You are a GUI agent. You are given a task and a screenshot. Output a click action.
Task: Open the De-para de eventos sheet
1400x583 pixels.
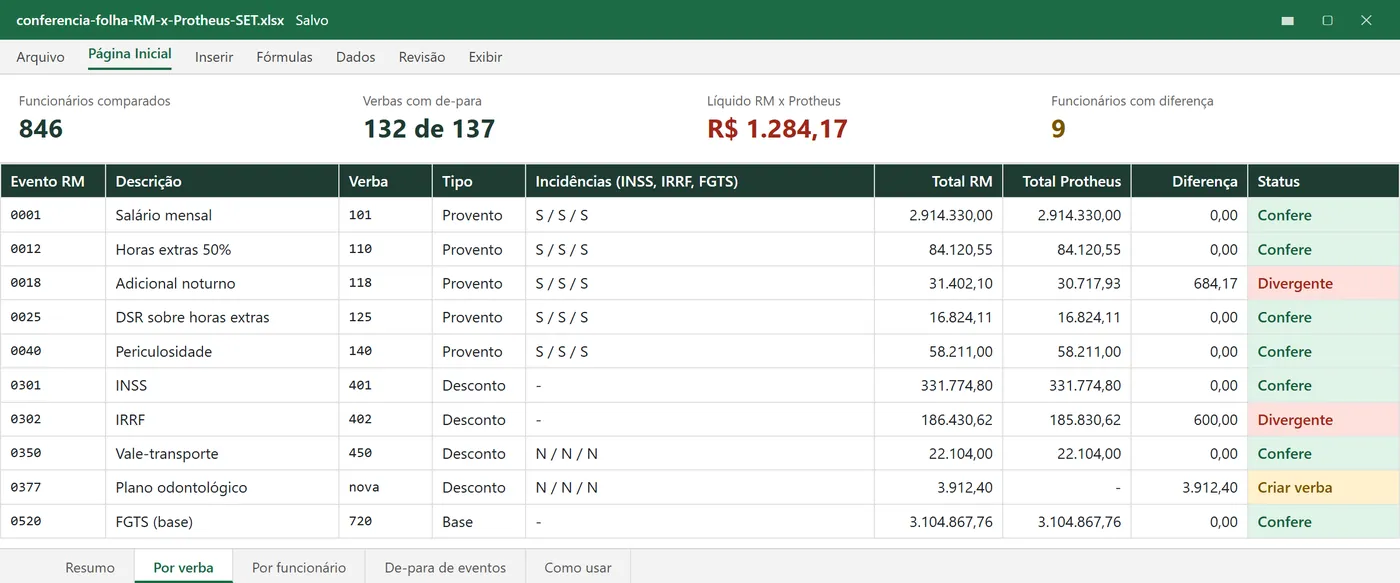(445, 567)
